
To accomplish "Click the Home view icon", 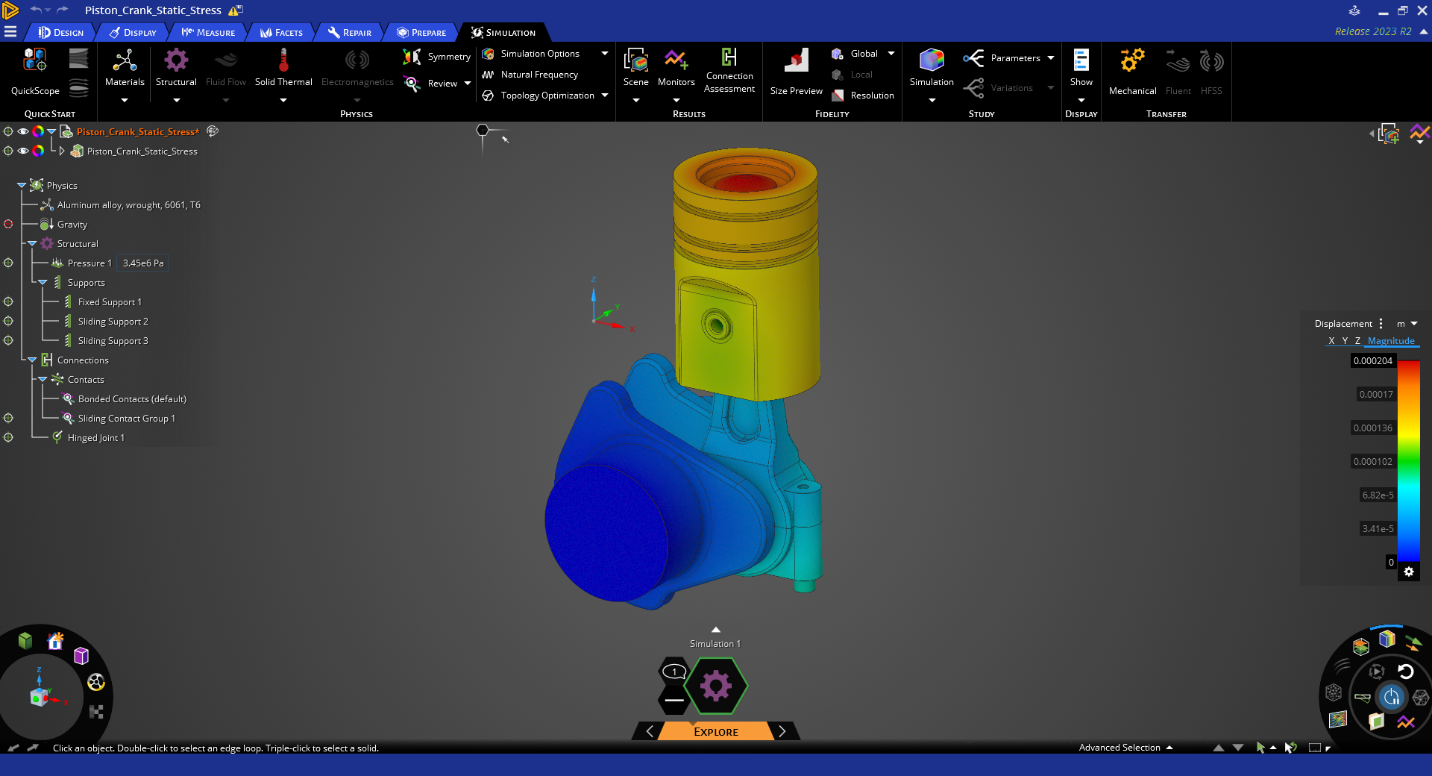I will pyautogui.click(x=56, y=641).
